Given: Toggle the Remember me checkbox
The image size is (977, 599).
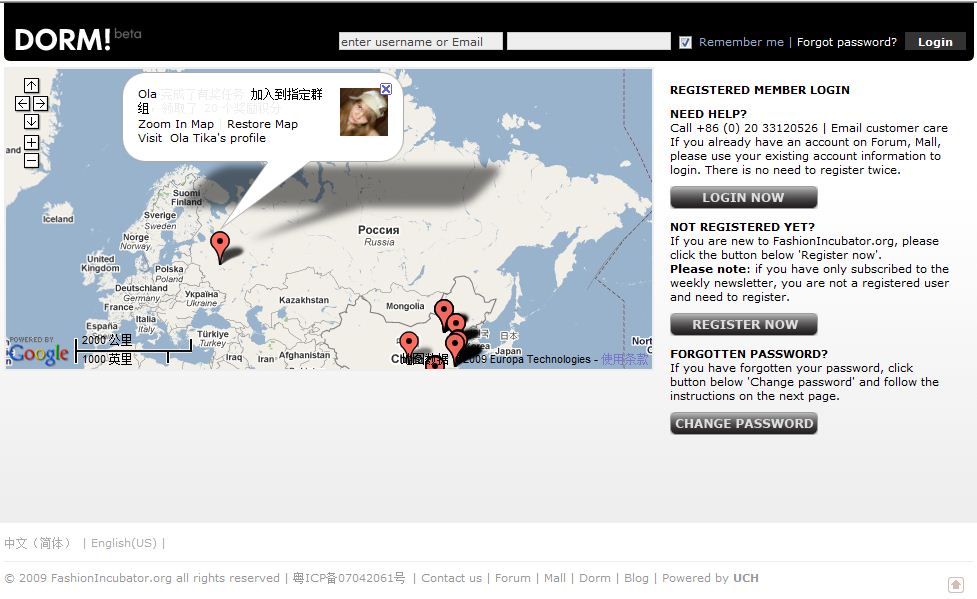Looking at the screenshot, I should [x=685, y=42].
